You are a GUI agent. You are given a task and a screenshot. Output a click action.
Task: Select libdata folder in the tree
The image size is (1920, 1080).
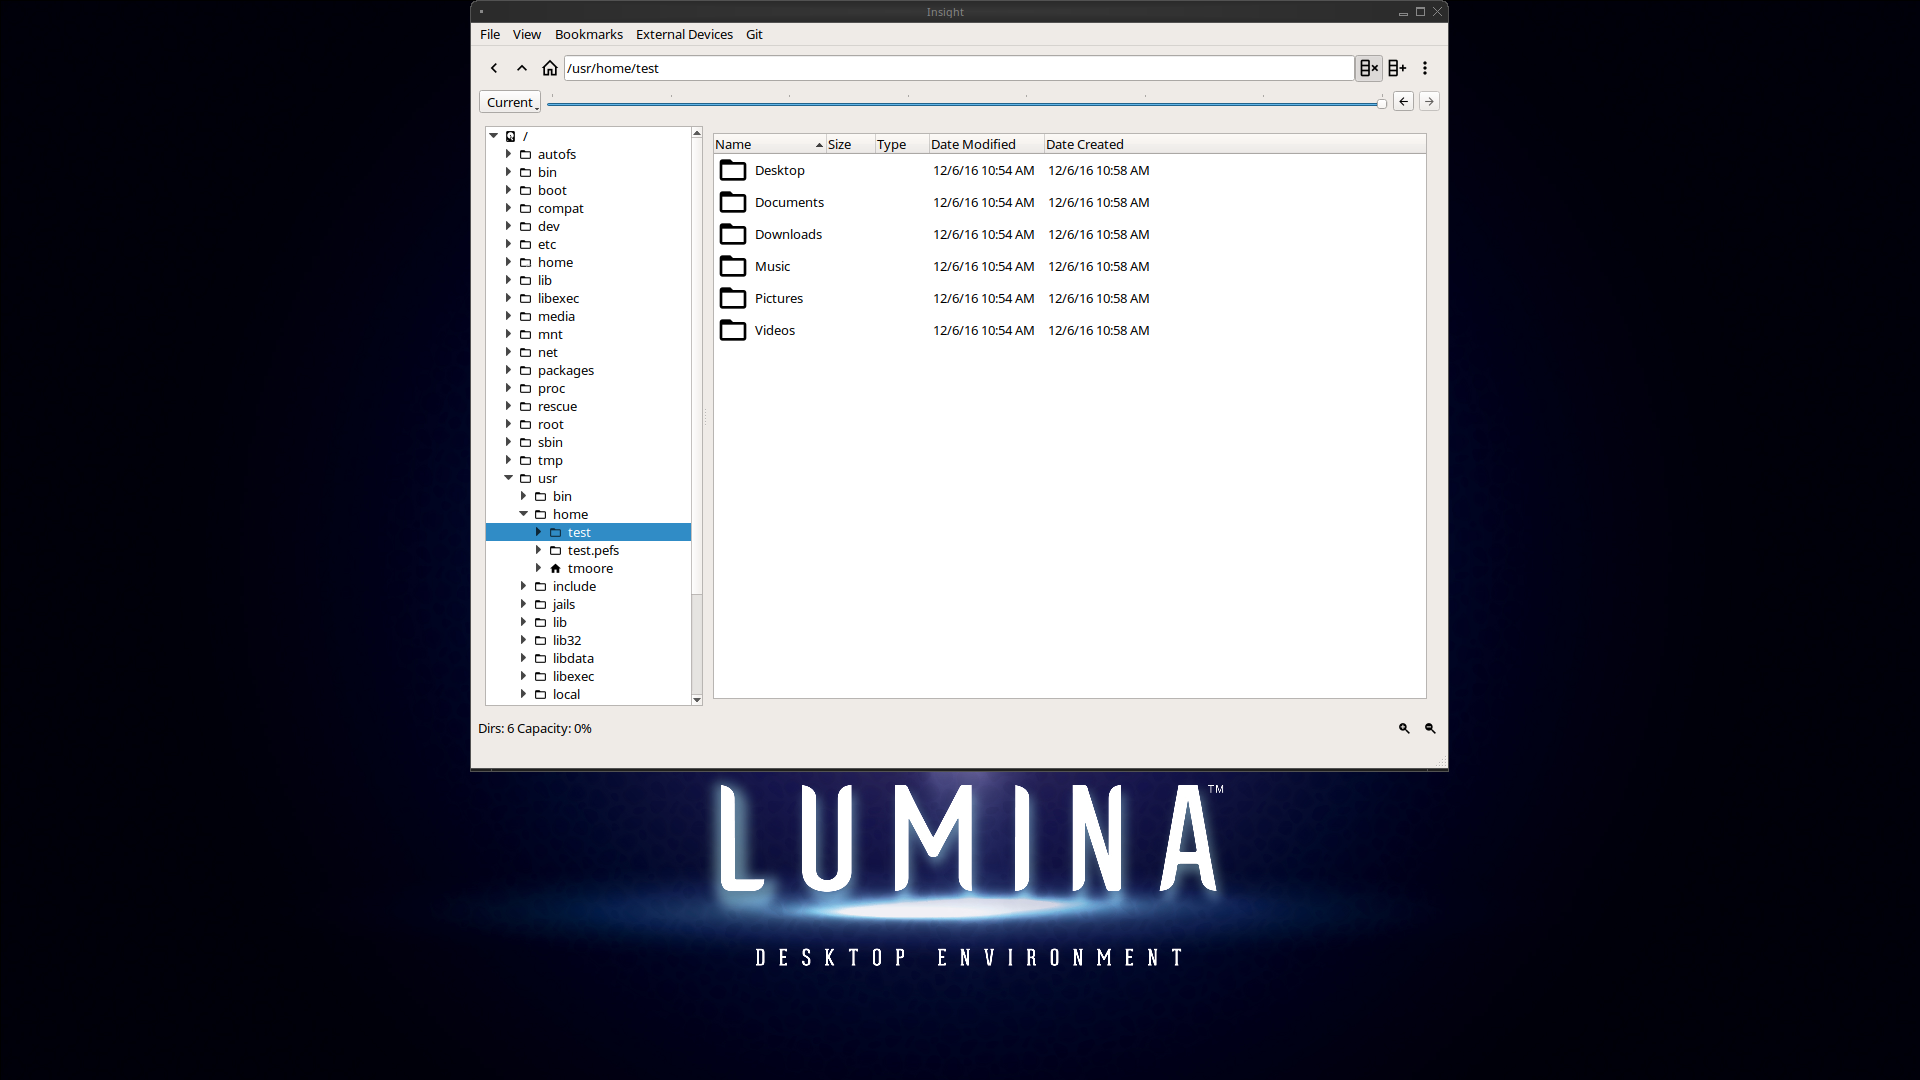[x=573, y=658]
